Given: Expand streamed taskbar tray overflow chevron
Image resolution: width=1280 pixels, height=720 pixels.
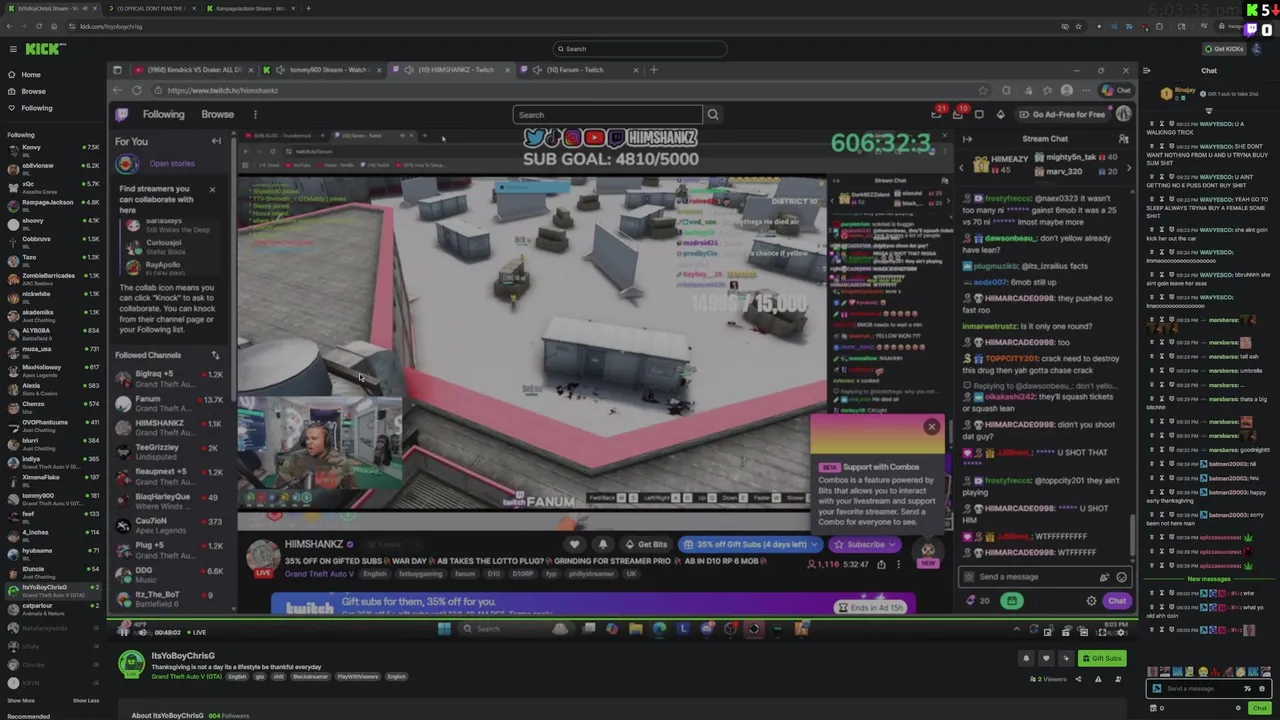Looking at the screenshot, I should pyautogui.click(x=1017, y=629).
